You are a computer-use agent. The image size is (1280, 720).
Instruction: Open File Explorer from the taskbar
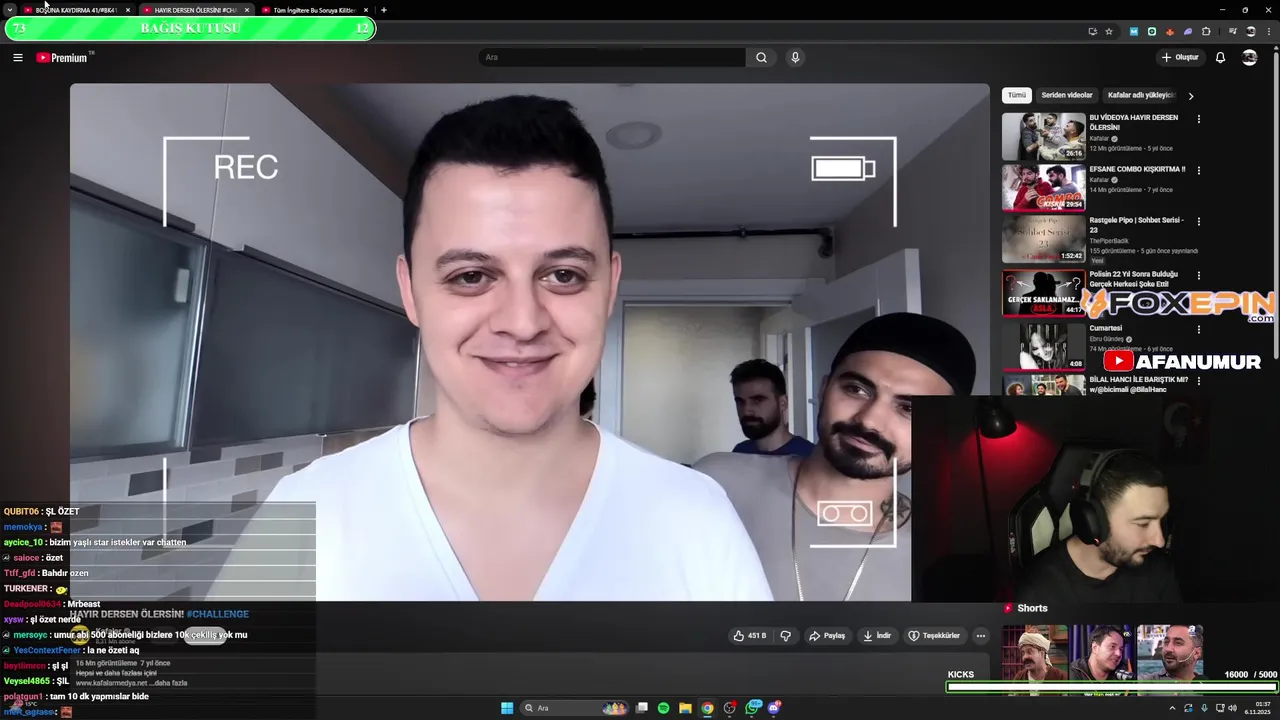685,708
